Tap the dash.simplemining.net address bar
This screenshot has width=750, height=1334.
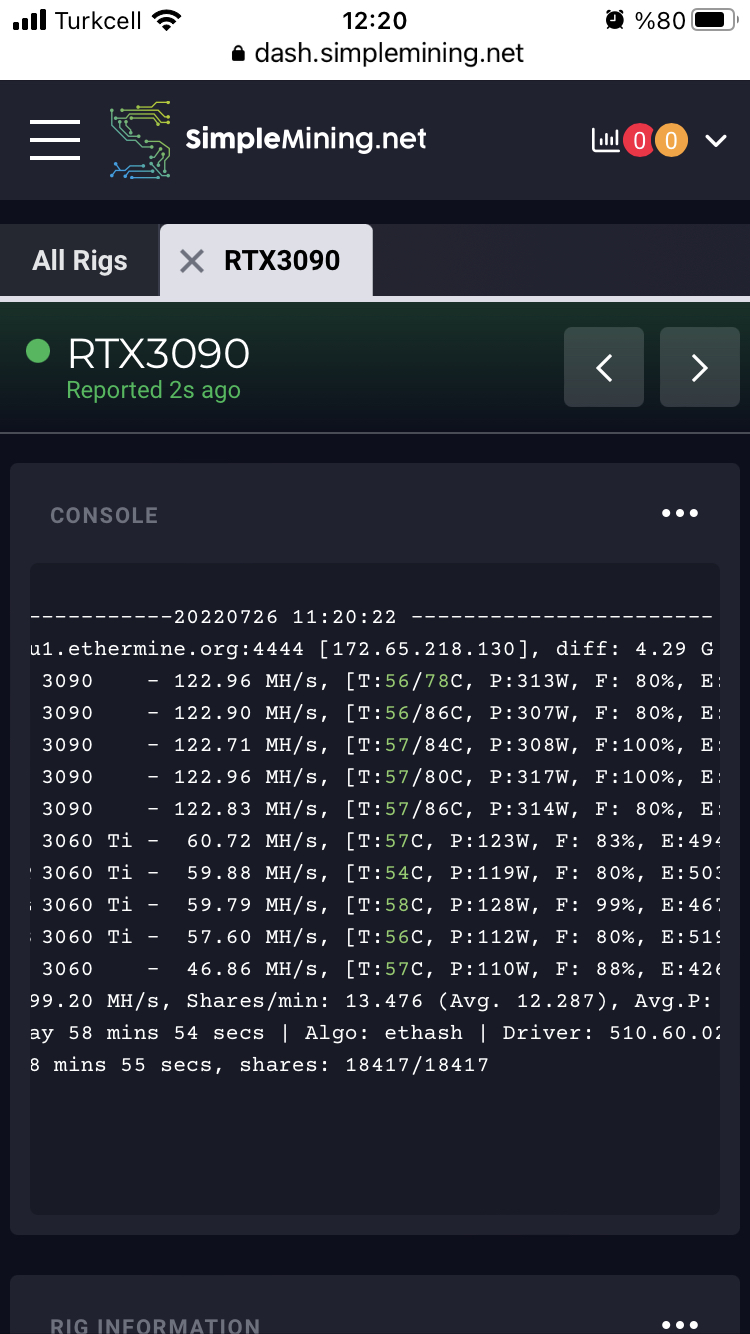point(377,54)
